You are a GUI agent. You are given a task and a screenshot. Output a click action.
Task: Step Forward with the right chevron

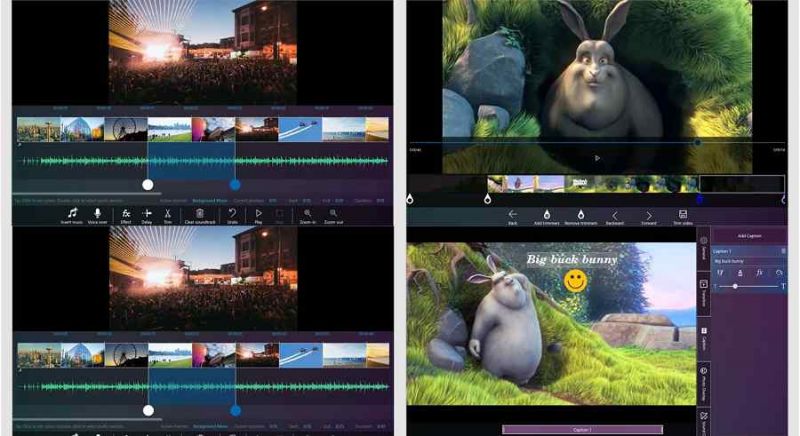(x=648, y=215)
